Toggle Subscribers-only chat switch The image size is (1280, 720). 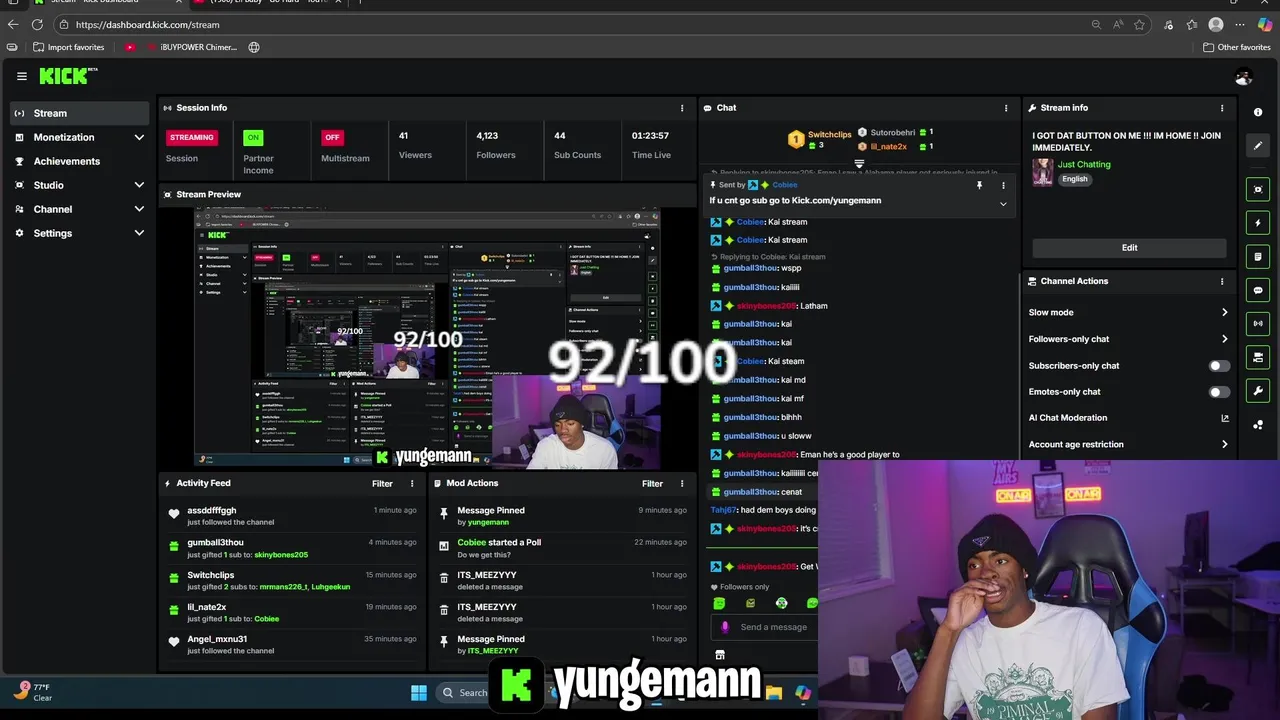(1219, 366)
